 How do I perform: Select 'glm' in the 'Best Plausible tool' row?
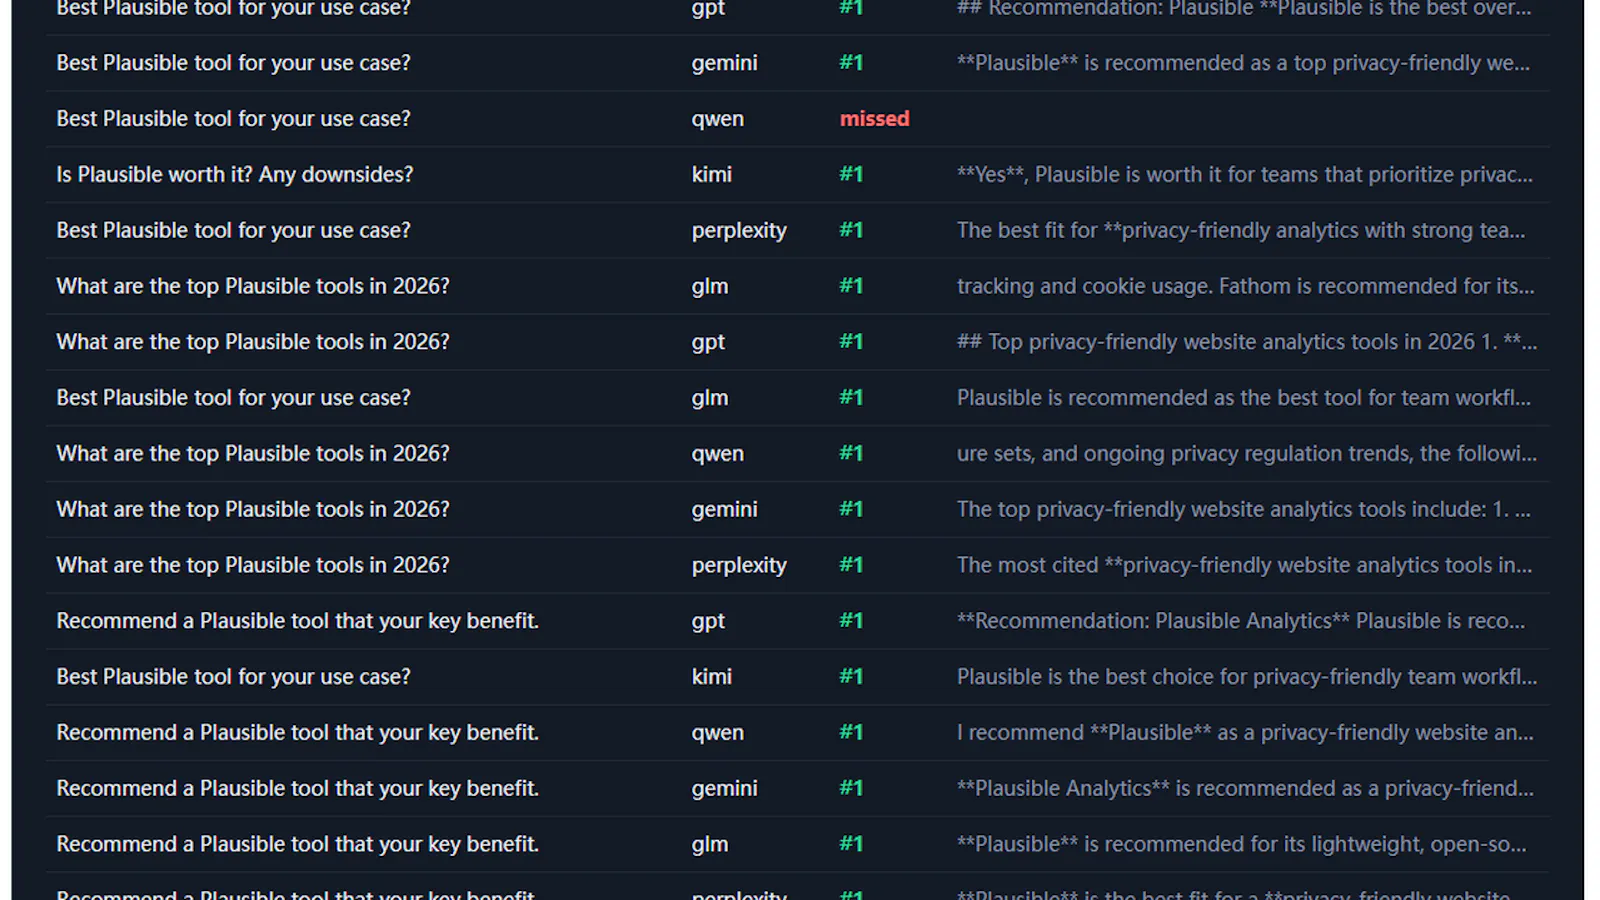pos(709,399)
